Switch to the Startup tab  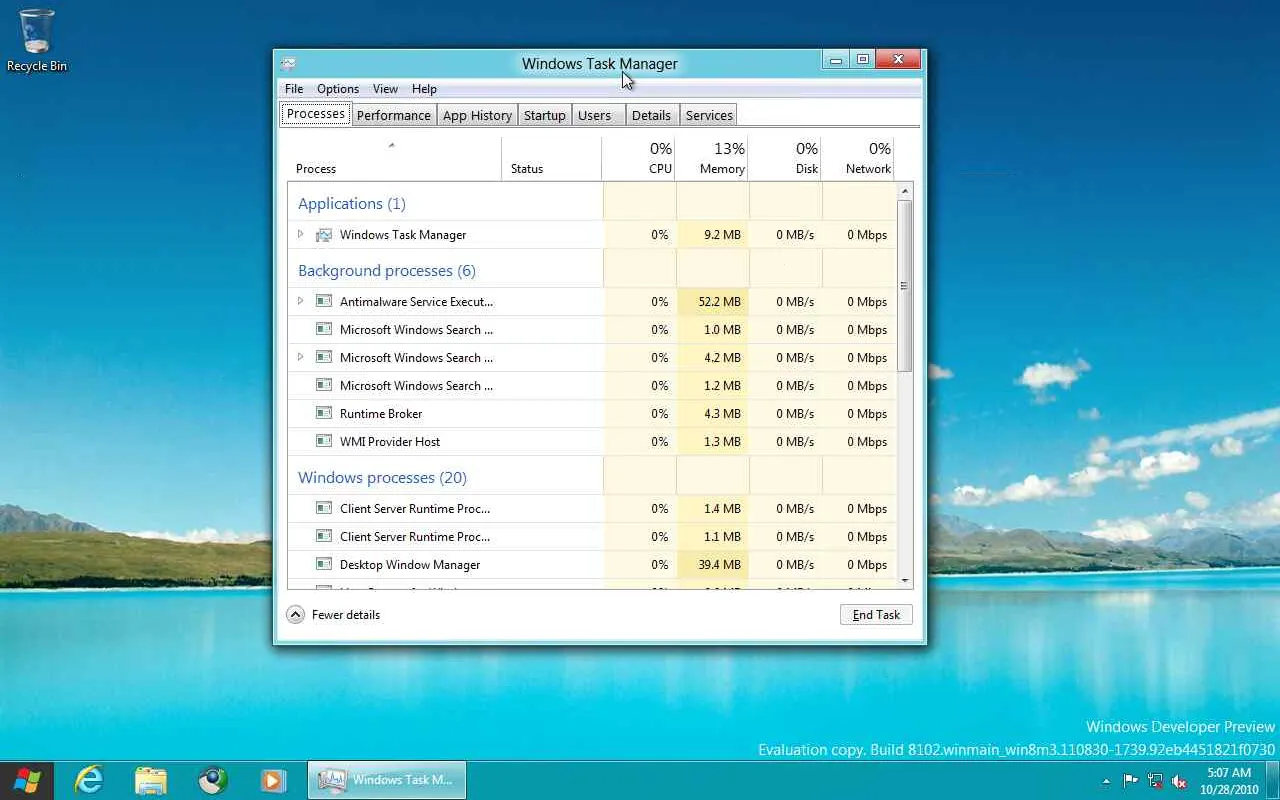(x=545, y=115)
